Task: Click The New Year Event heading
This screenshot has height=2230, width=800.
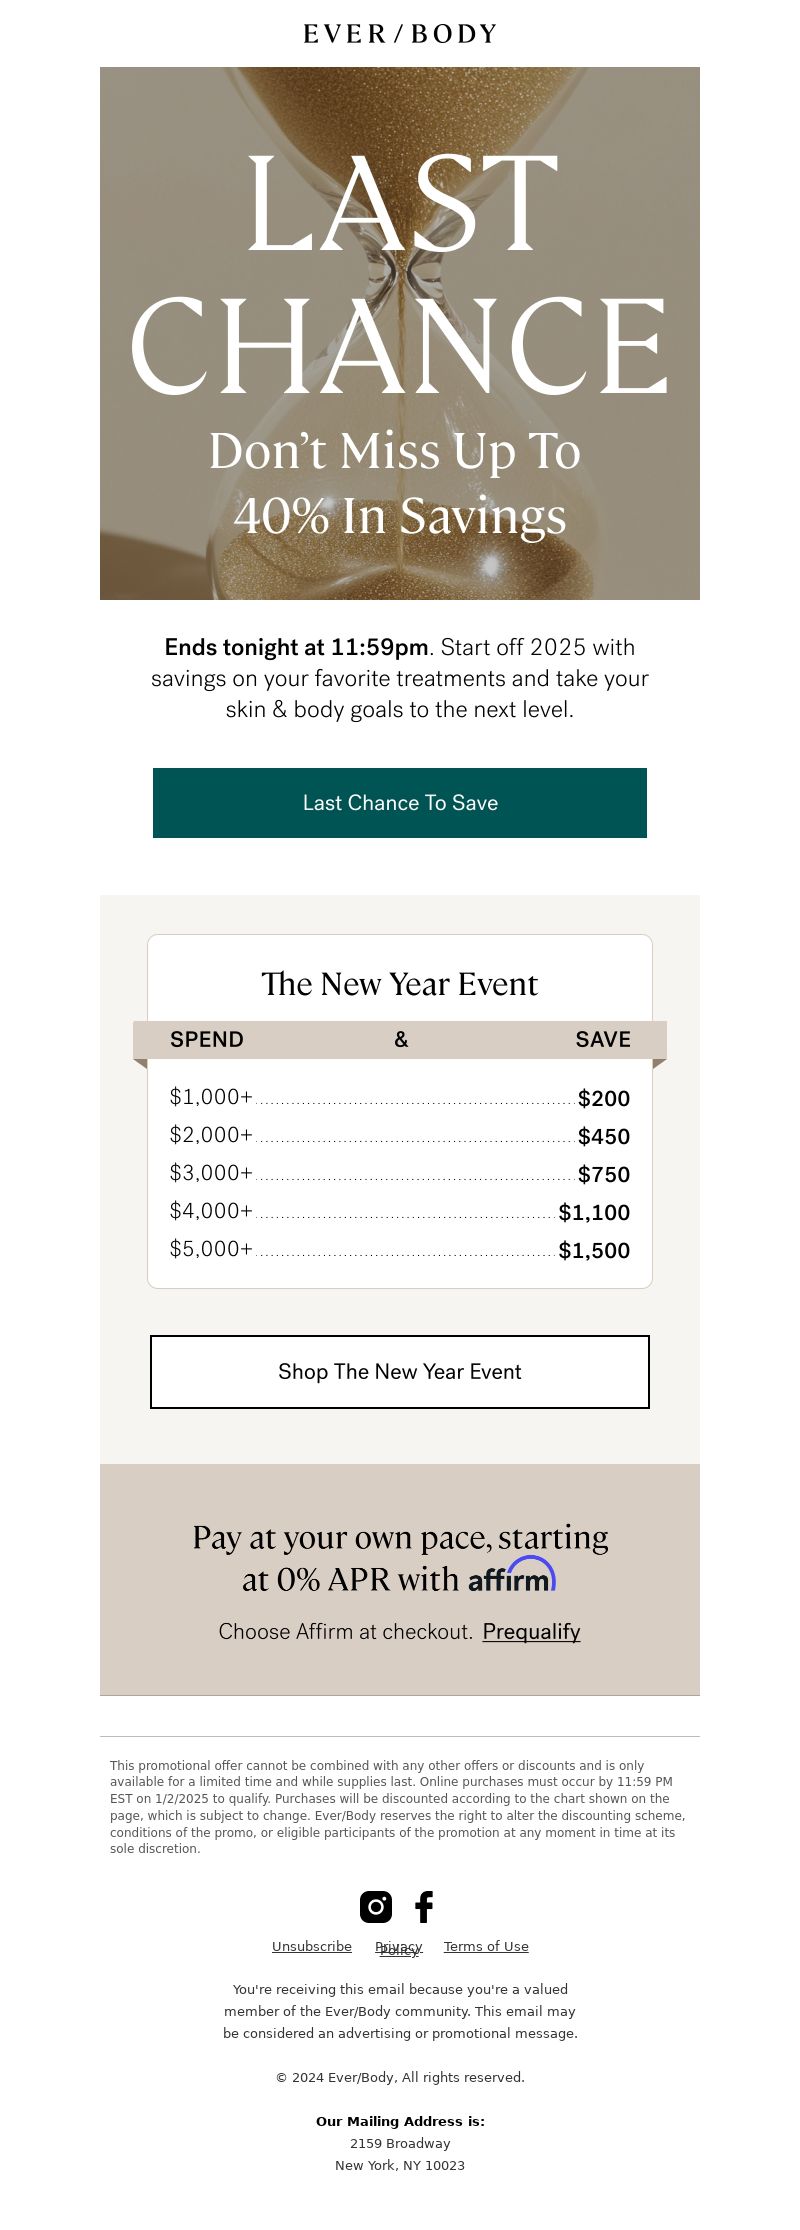Action: (400, 984)
